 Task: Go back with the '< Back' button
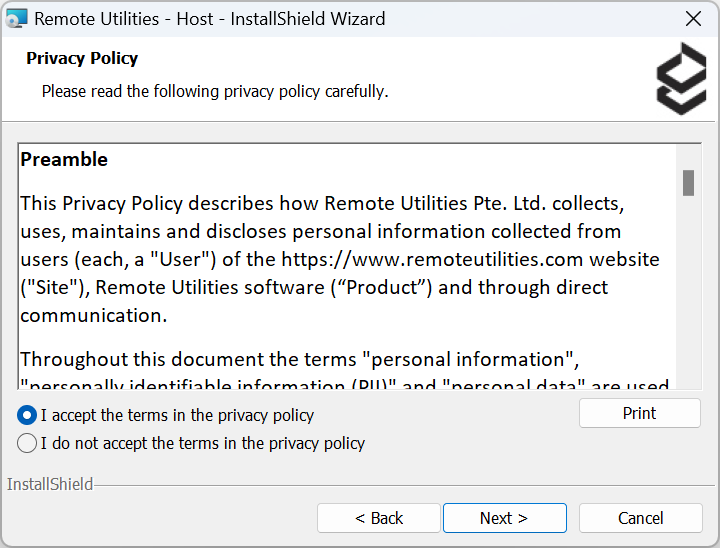tap(379, 518)
